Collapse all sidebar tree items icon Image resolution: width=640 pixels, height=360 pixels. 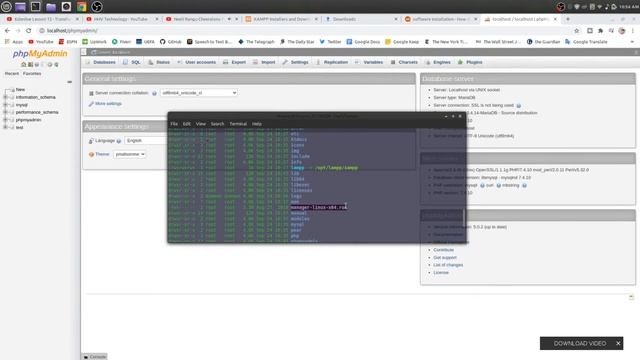[x=69, y=82]
